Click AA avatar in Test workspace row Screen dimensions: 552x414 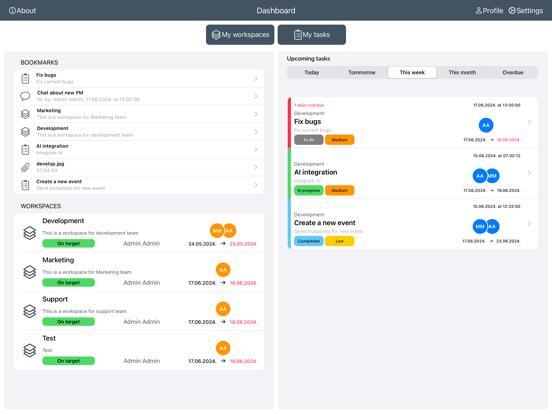pyautogui.click(x=223, y=348)
